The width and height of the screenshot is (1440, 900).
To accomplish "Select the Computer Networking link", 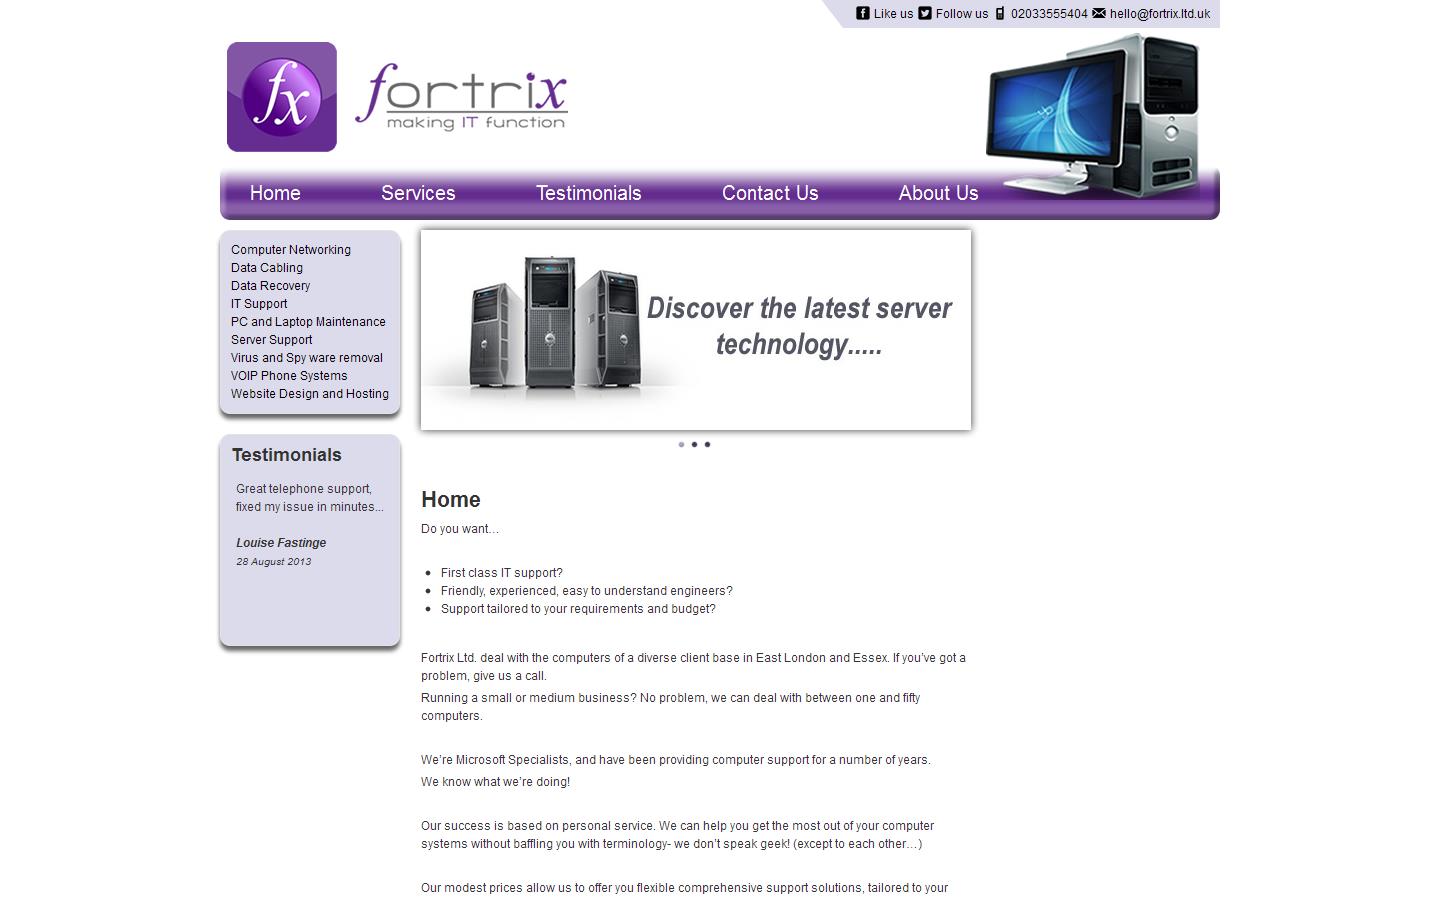I will pyautogui.click(x=291, y=249).
